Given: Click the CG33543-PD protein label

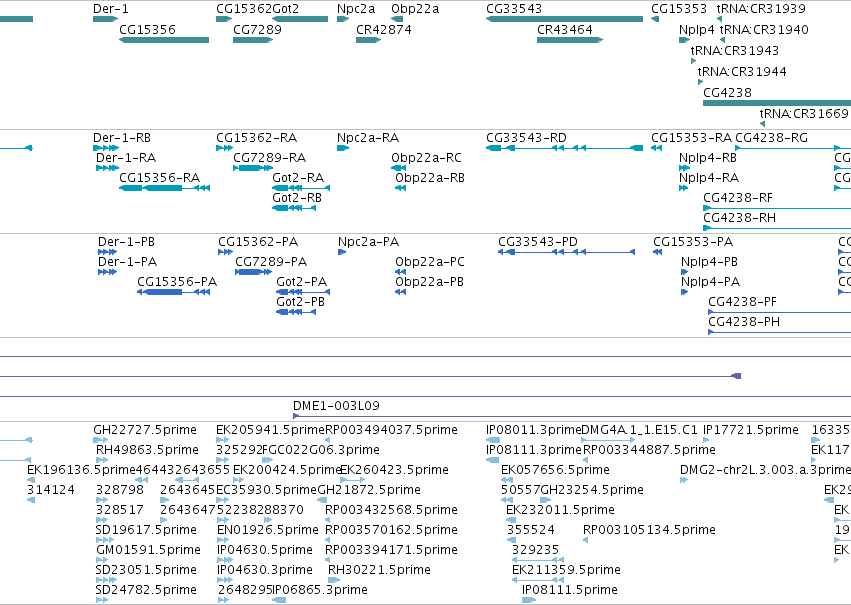Looking at the screenshot, I should point(538,242).
